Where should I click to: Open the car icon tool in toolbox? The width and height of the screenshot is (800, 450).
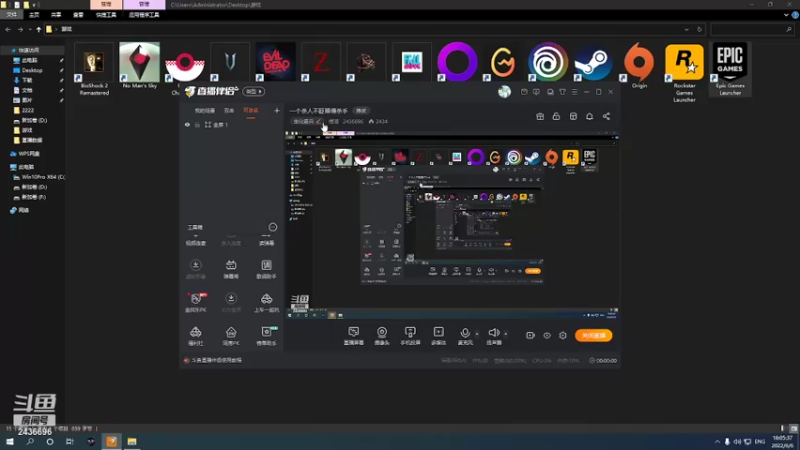click(266, 303)
